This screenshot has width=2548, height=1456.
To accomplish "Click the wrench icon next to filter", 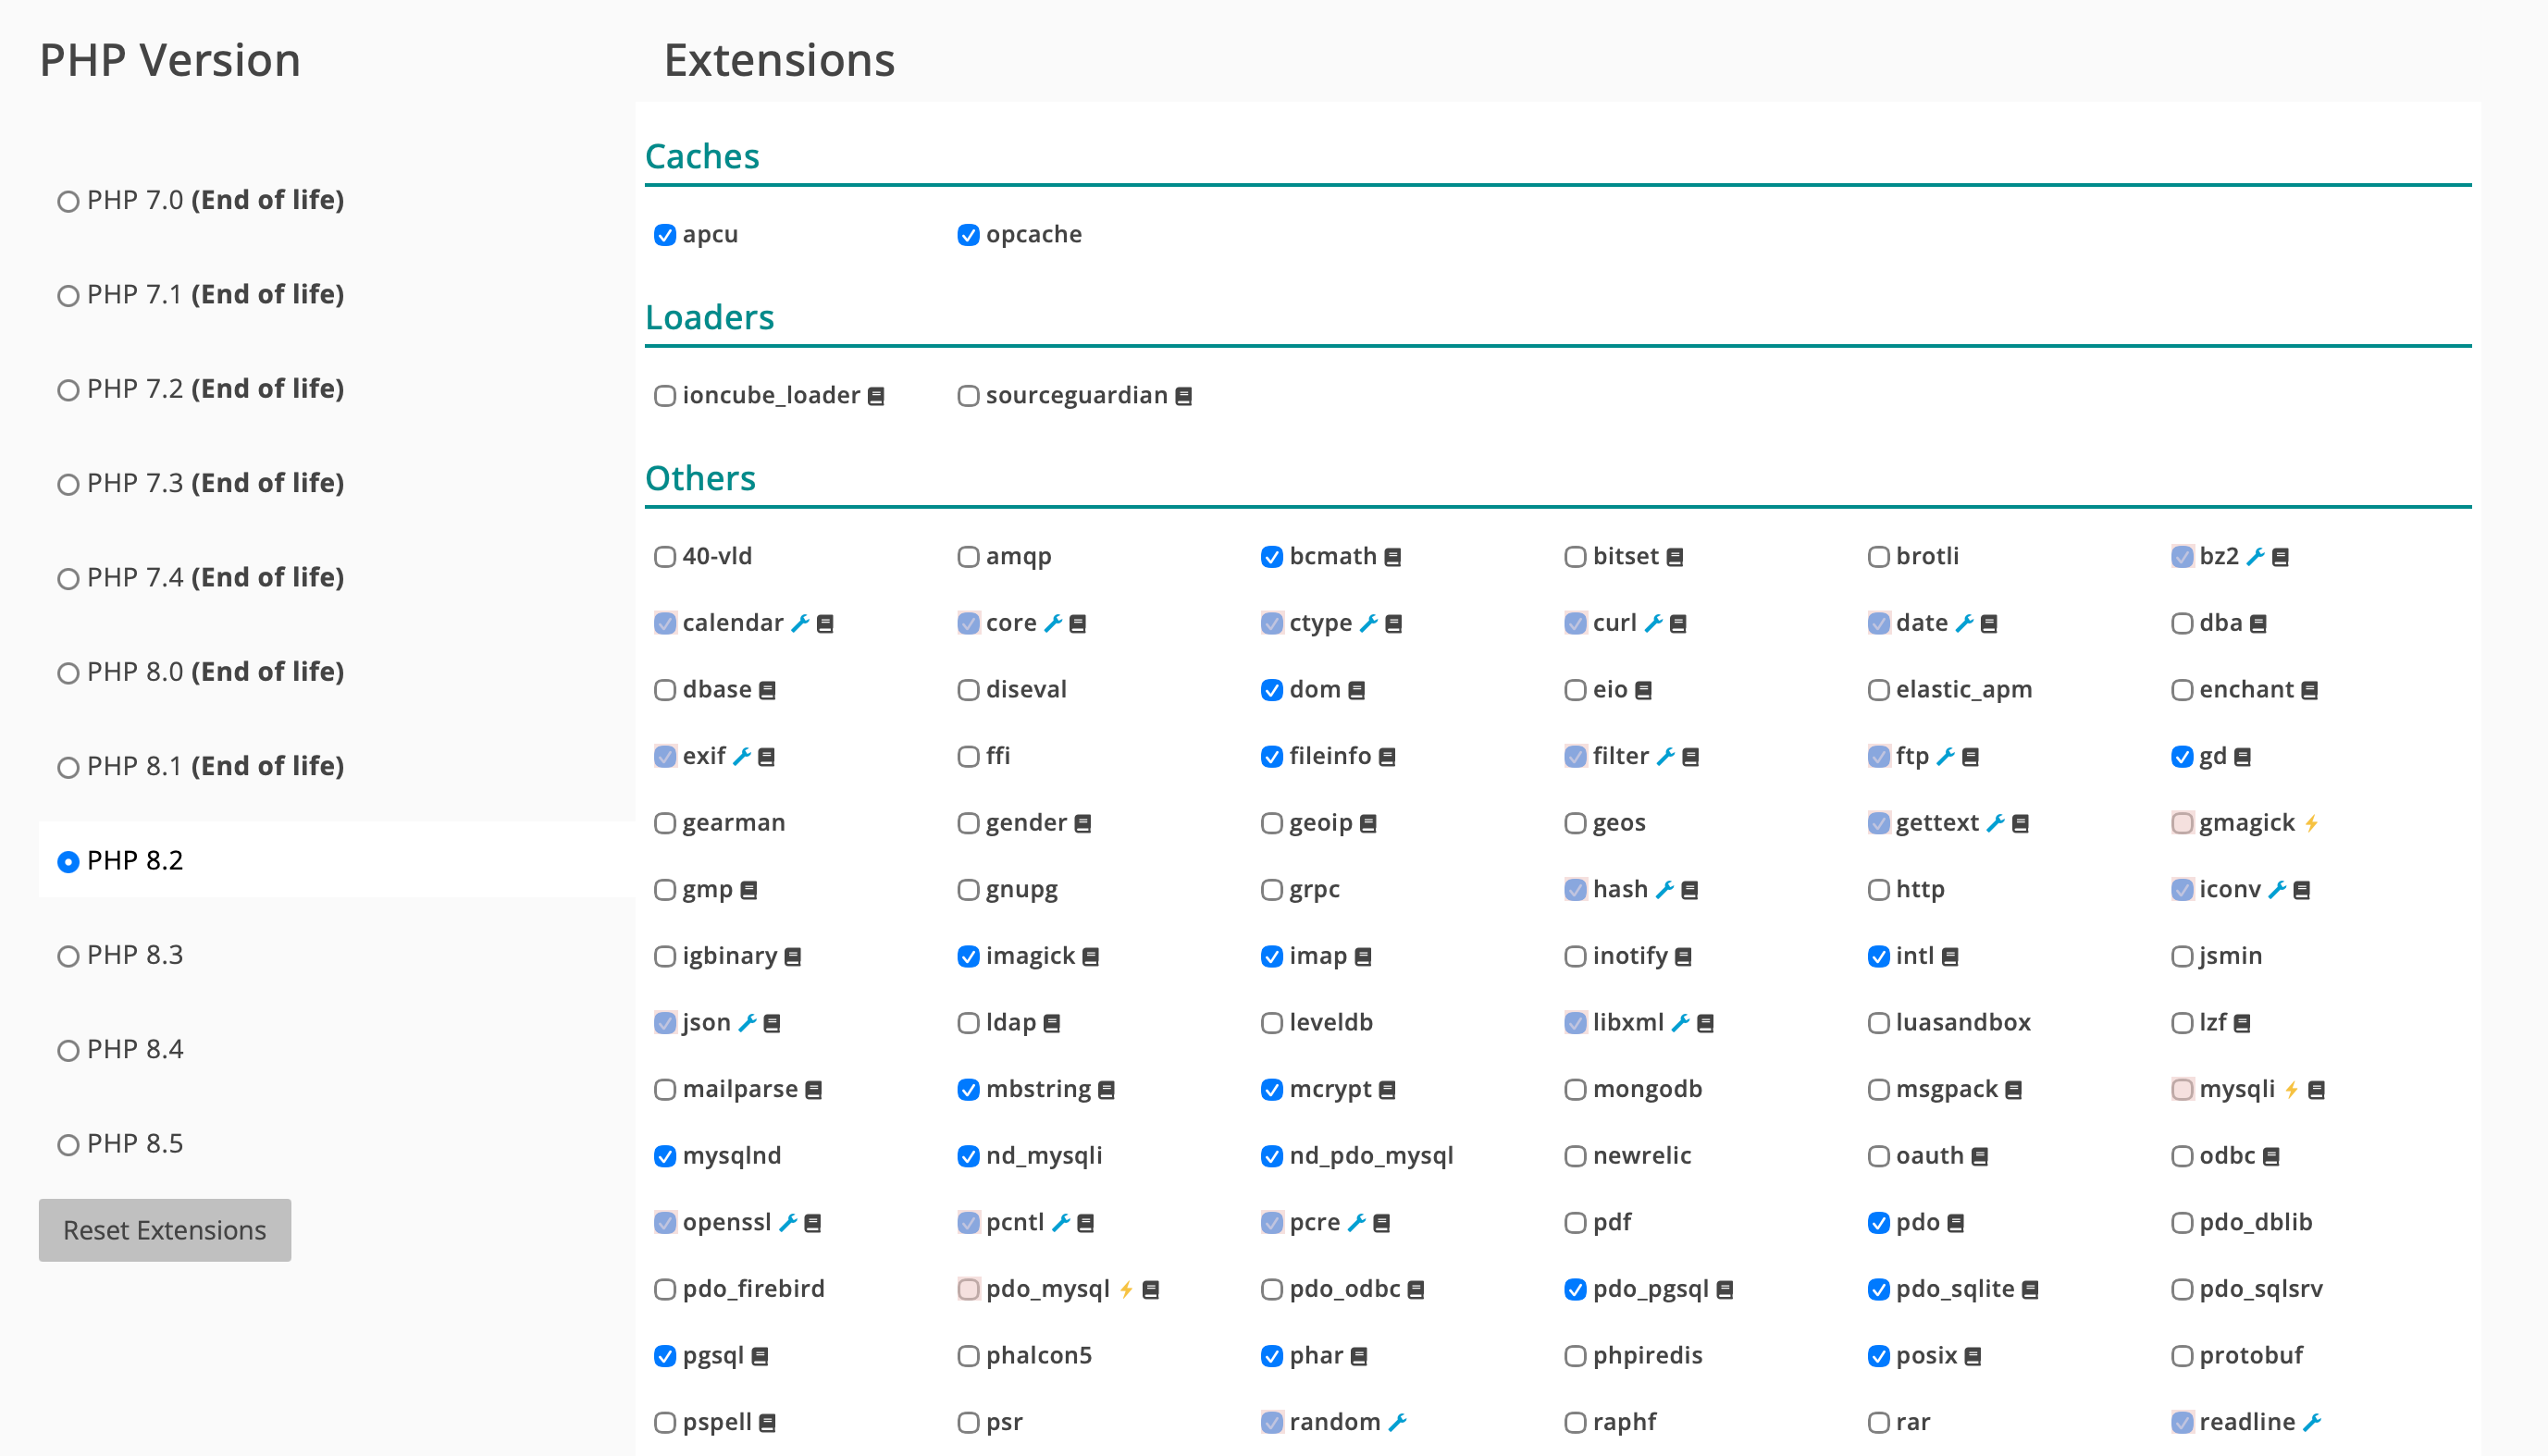I will 1666,757.
